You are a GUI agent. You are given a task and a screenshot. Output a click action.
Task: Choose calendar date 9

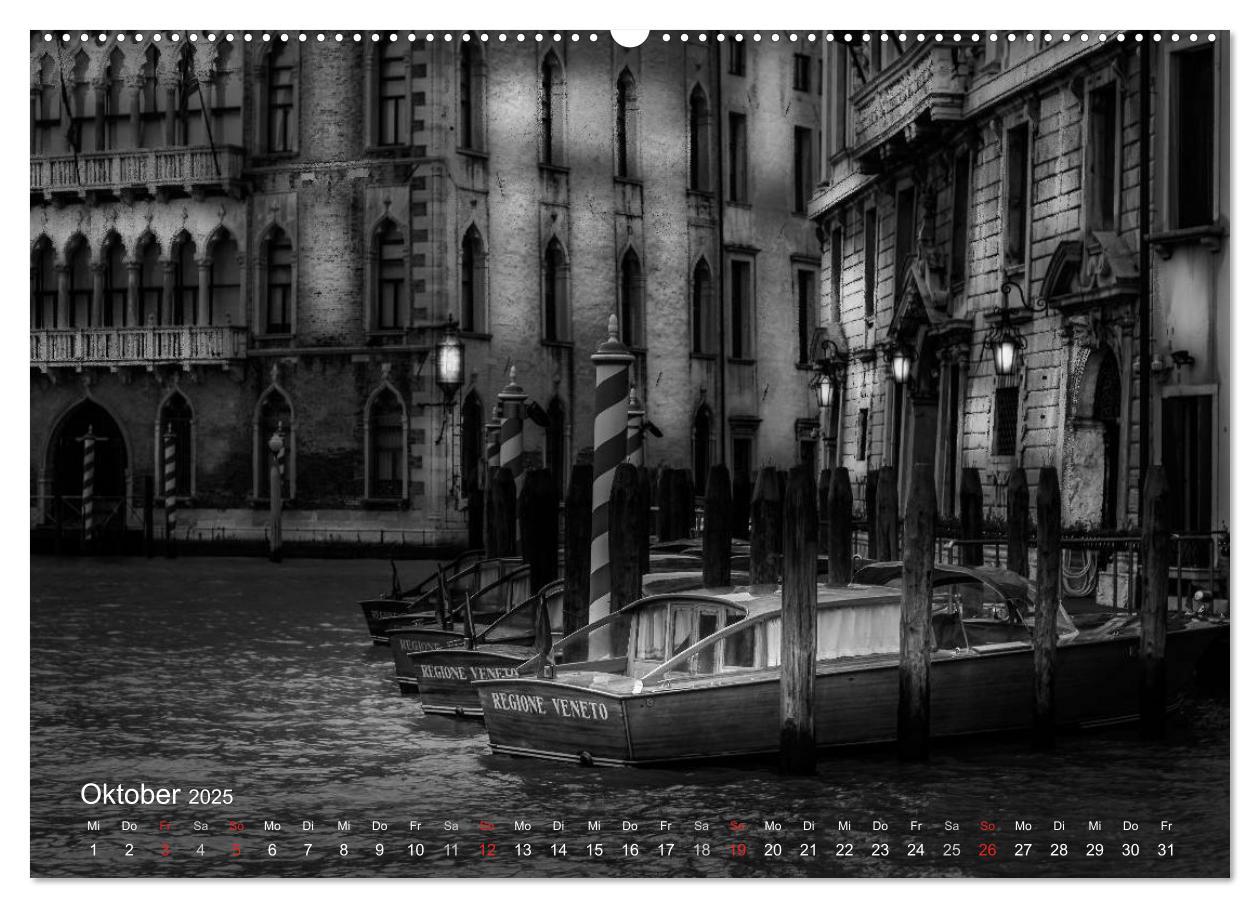[x=379, y=850]
